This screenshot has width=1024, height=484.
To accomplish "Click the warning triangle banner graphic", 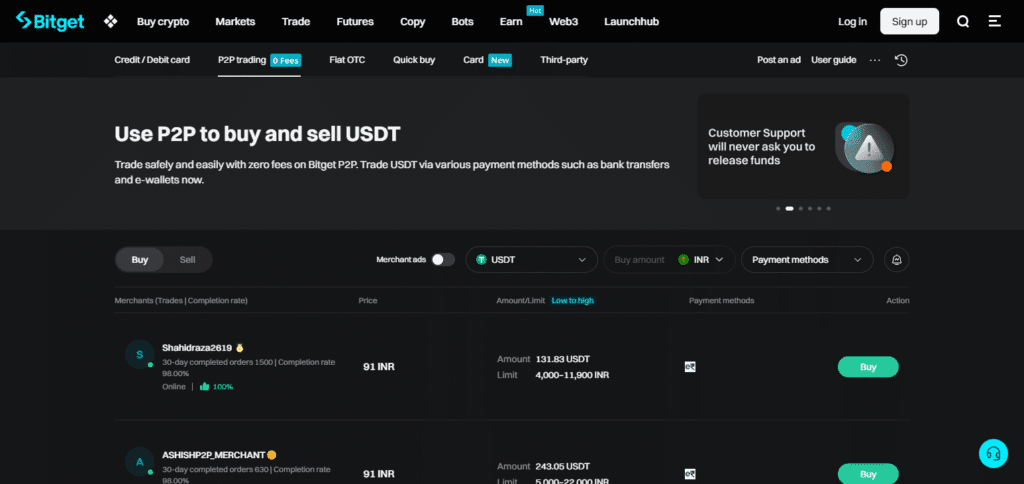I will pyautogui.click(x=867, y=149).
